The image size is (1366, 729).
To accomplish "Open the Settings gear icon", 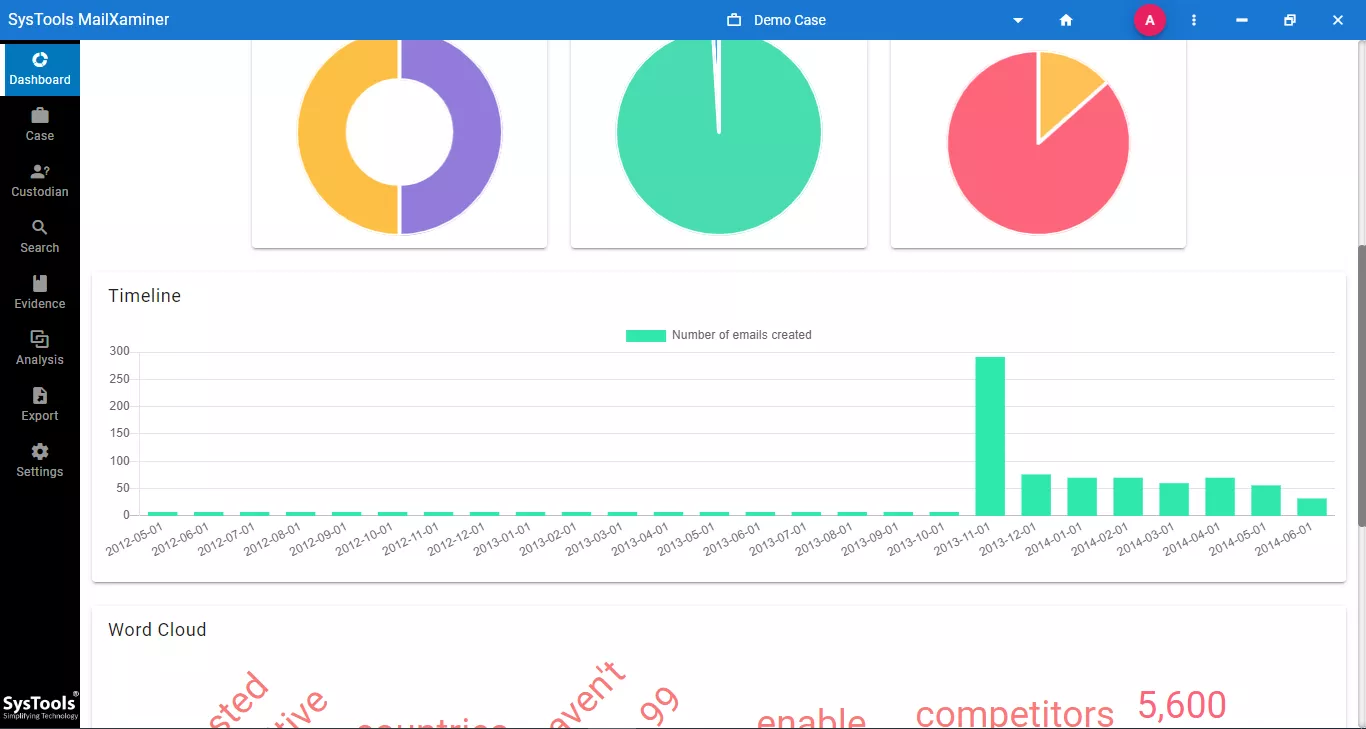I will [x=40, y=451].
